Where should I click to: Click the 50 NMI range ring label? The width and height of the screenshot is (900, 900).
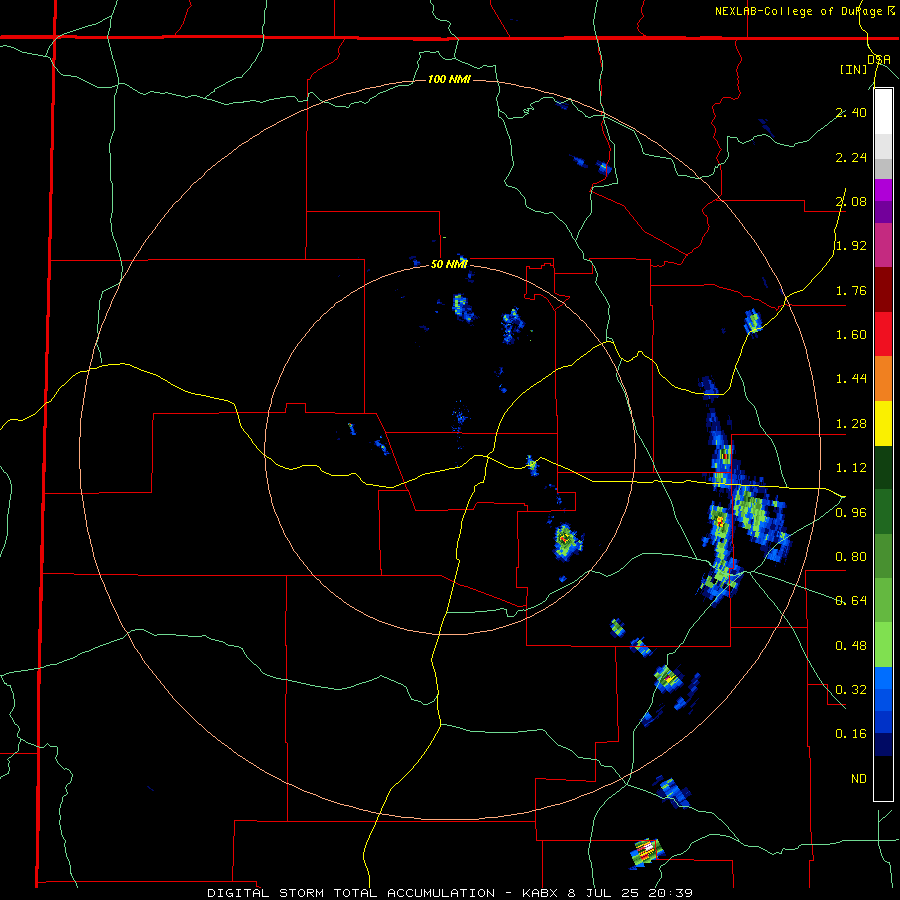click(x=449, y=264)
